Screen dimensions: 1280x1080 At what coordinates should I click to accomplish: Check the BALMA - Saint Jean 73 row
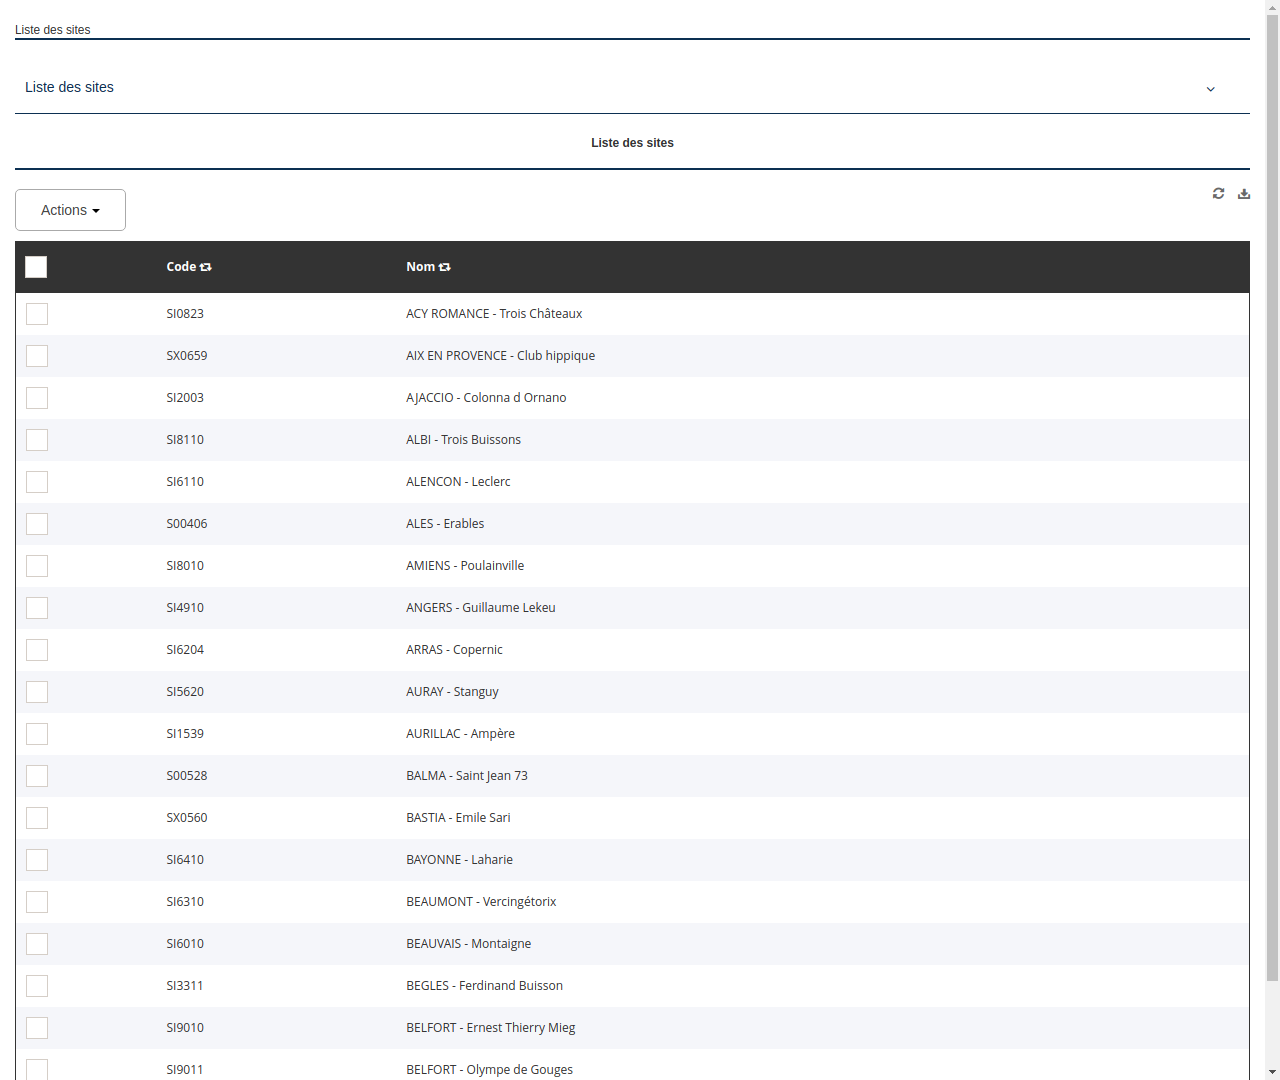click(x=36, y=775)
